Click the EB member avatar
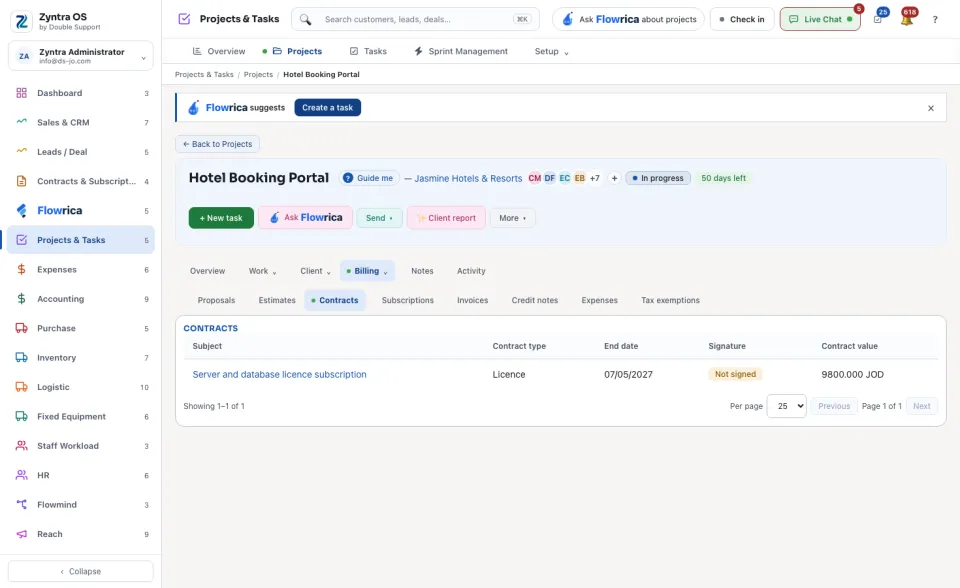This screenshot has height=588, width=960. click(580, 178)
